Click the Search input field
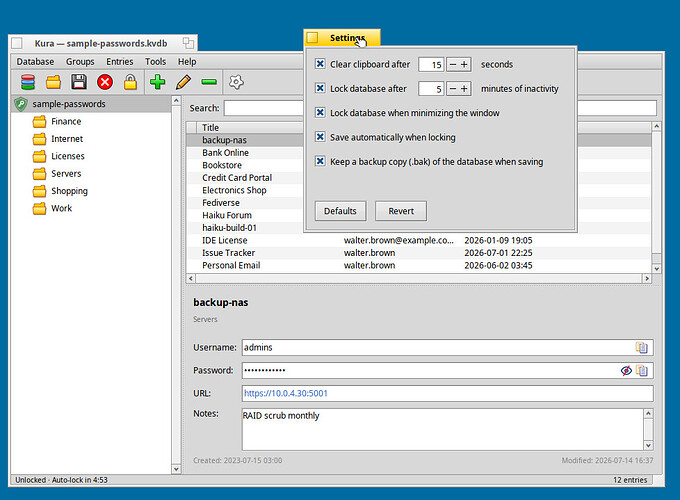The image size is (680, 500). point(264,108)
